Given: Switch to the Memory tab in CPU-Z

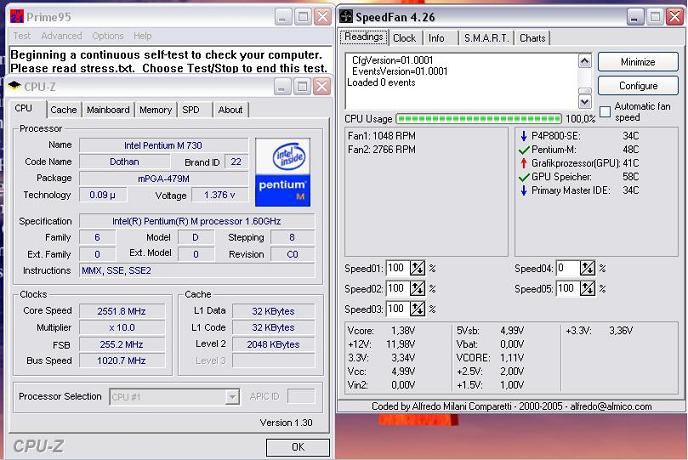Looking at the screenshot, I should 155,110.
